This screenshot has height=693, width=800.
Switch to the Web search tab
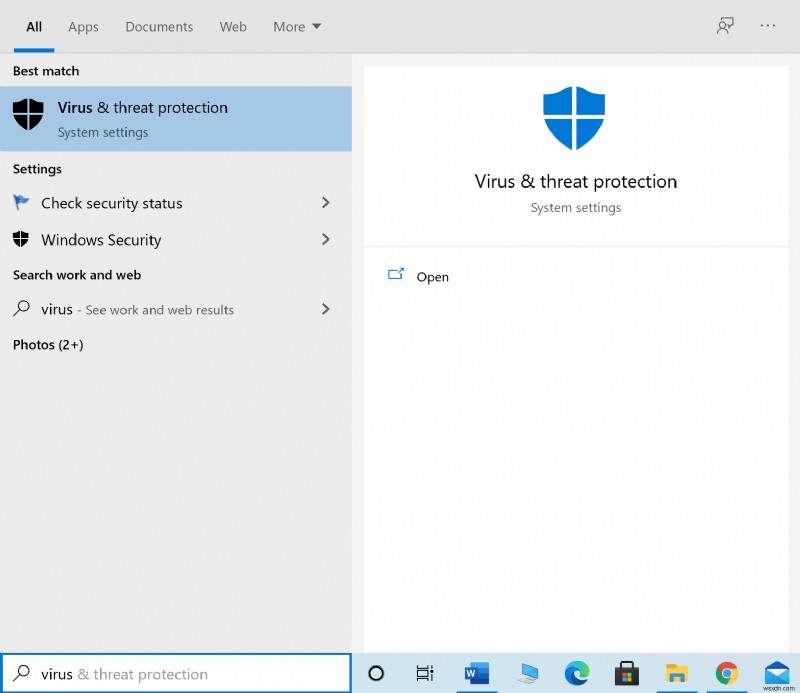click(x=233, y=27)
